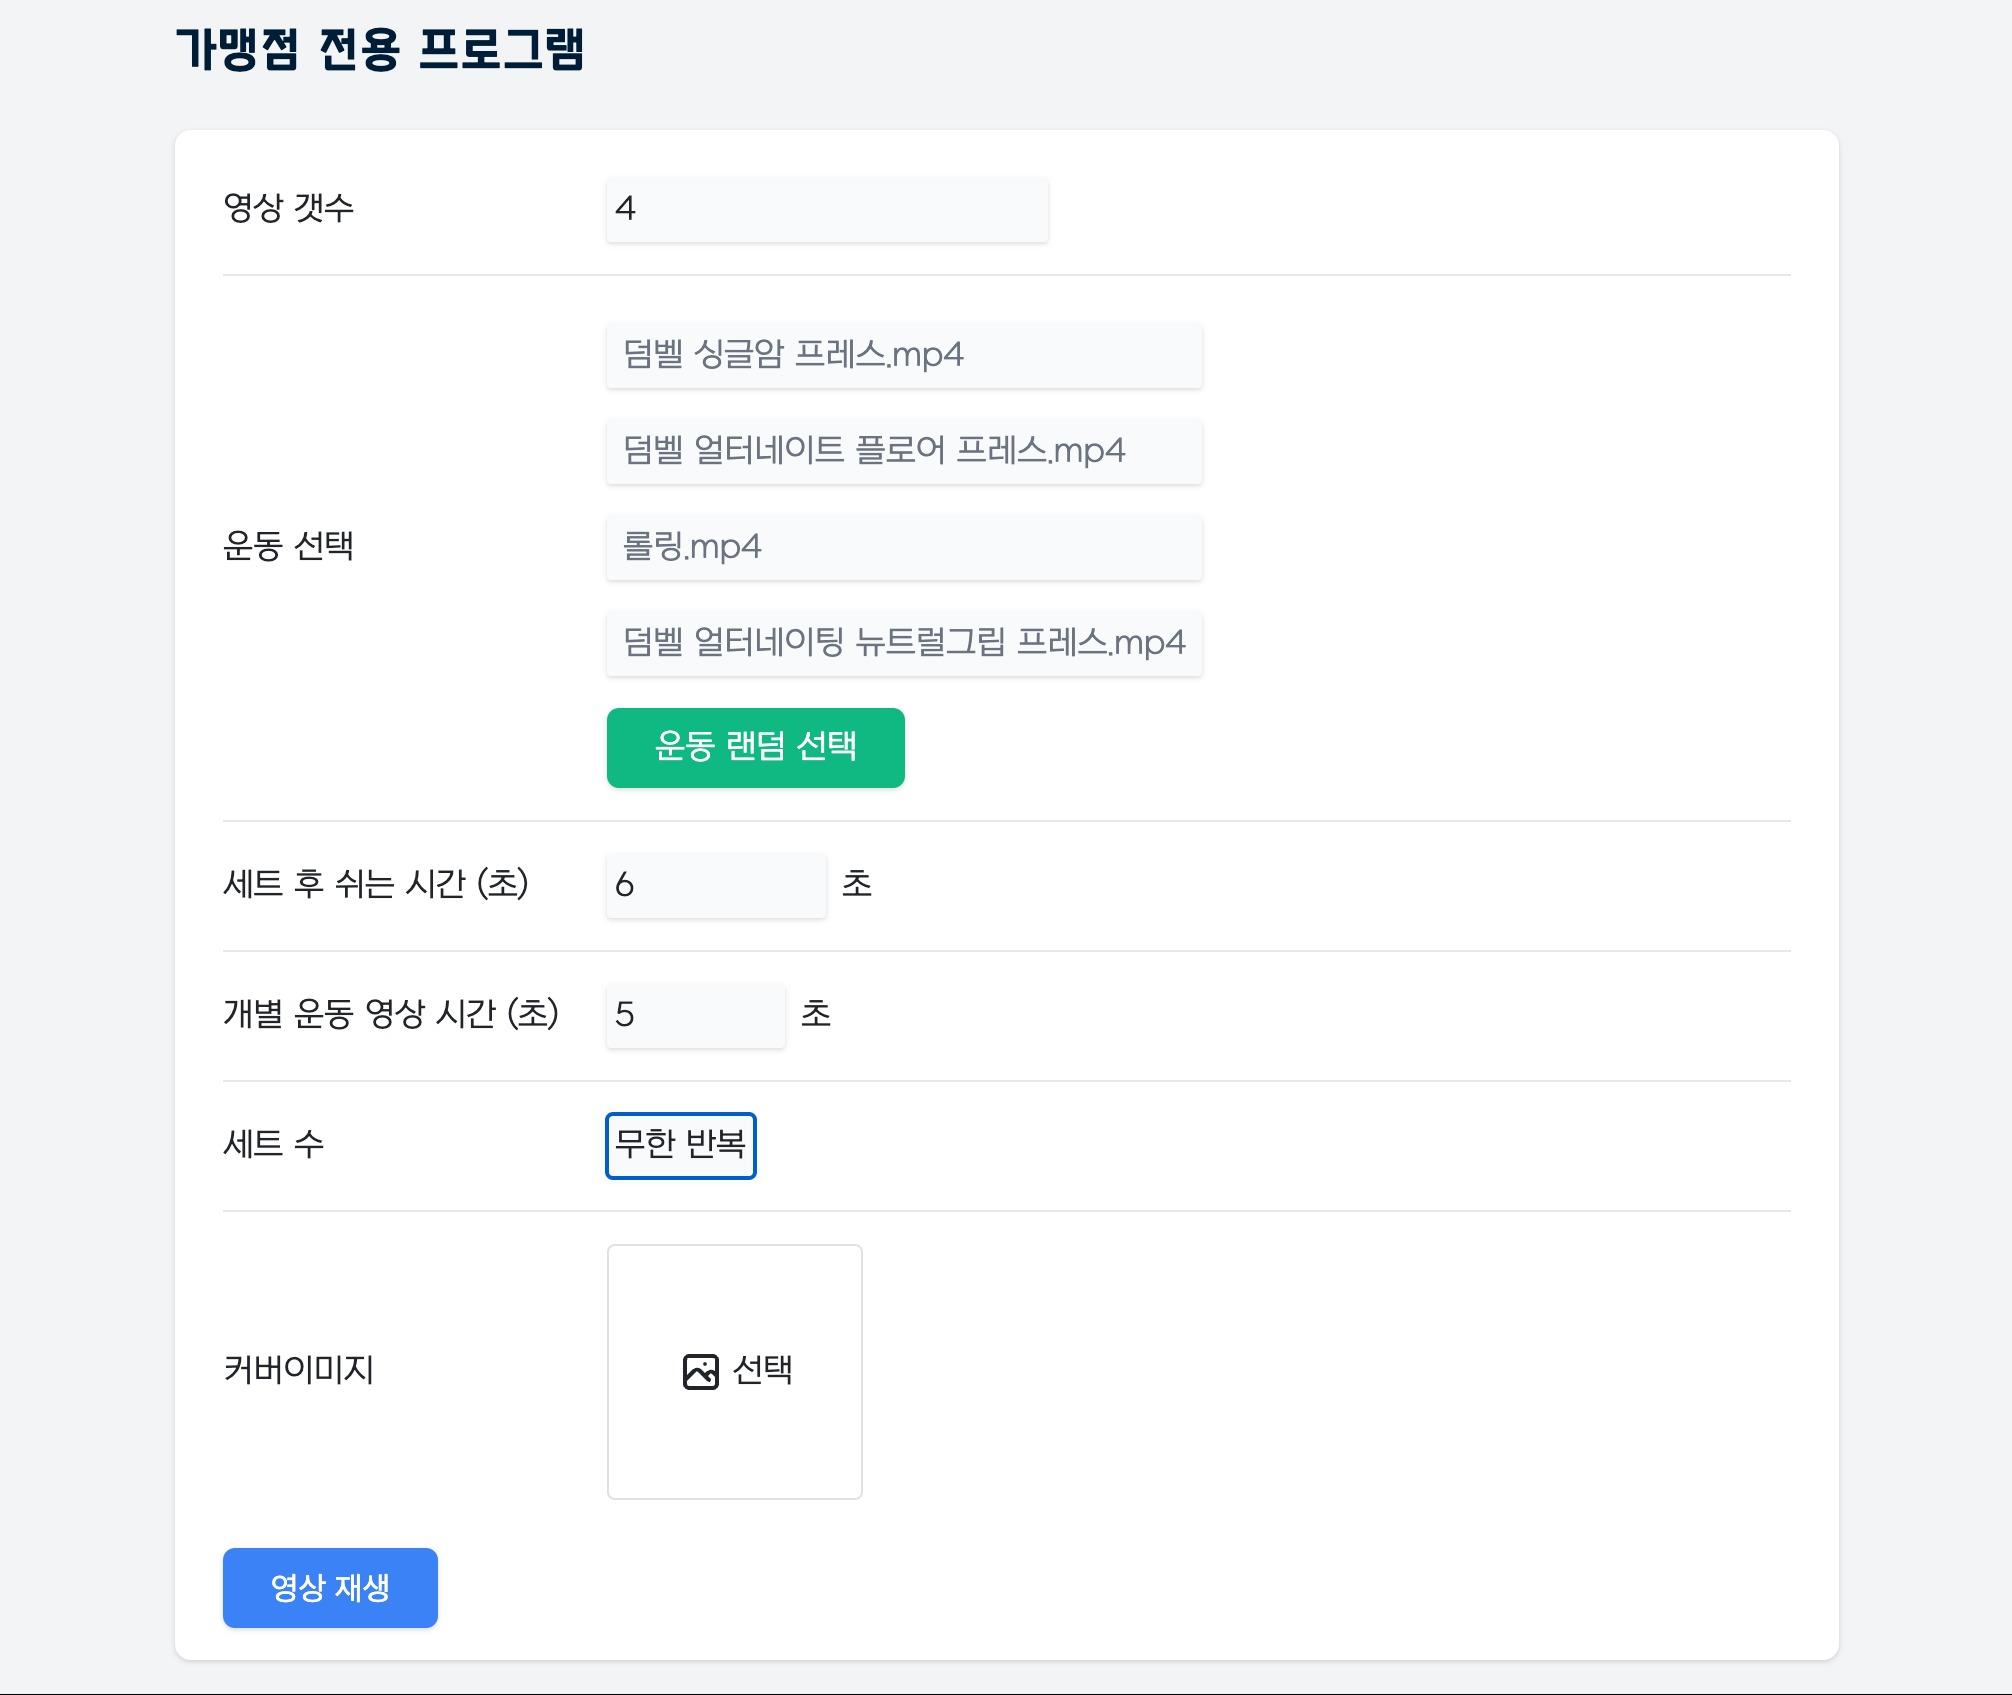Click the 초 unit beside rest time field
This screenshot has height=1695, width=2012.
coord(857,884)
